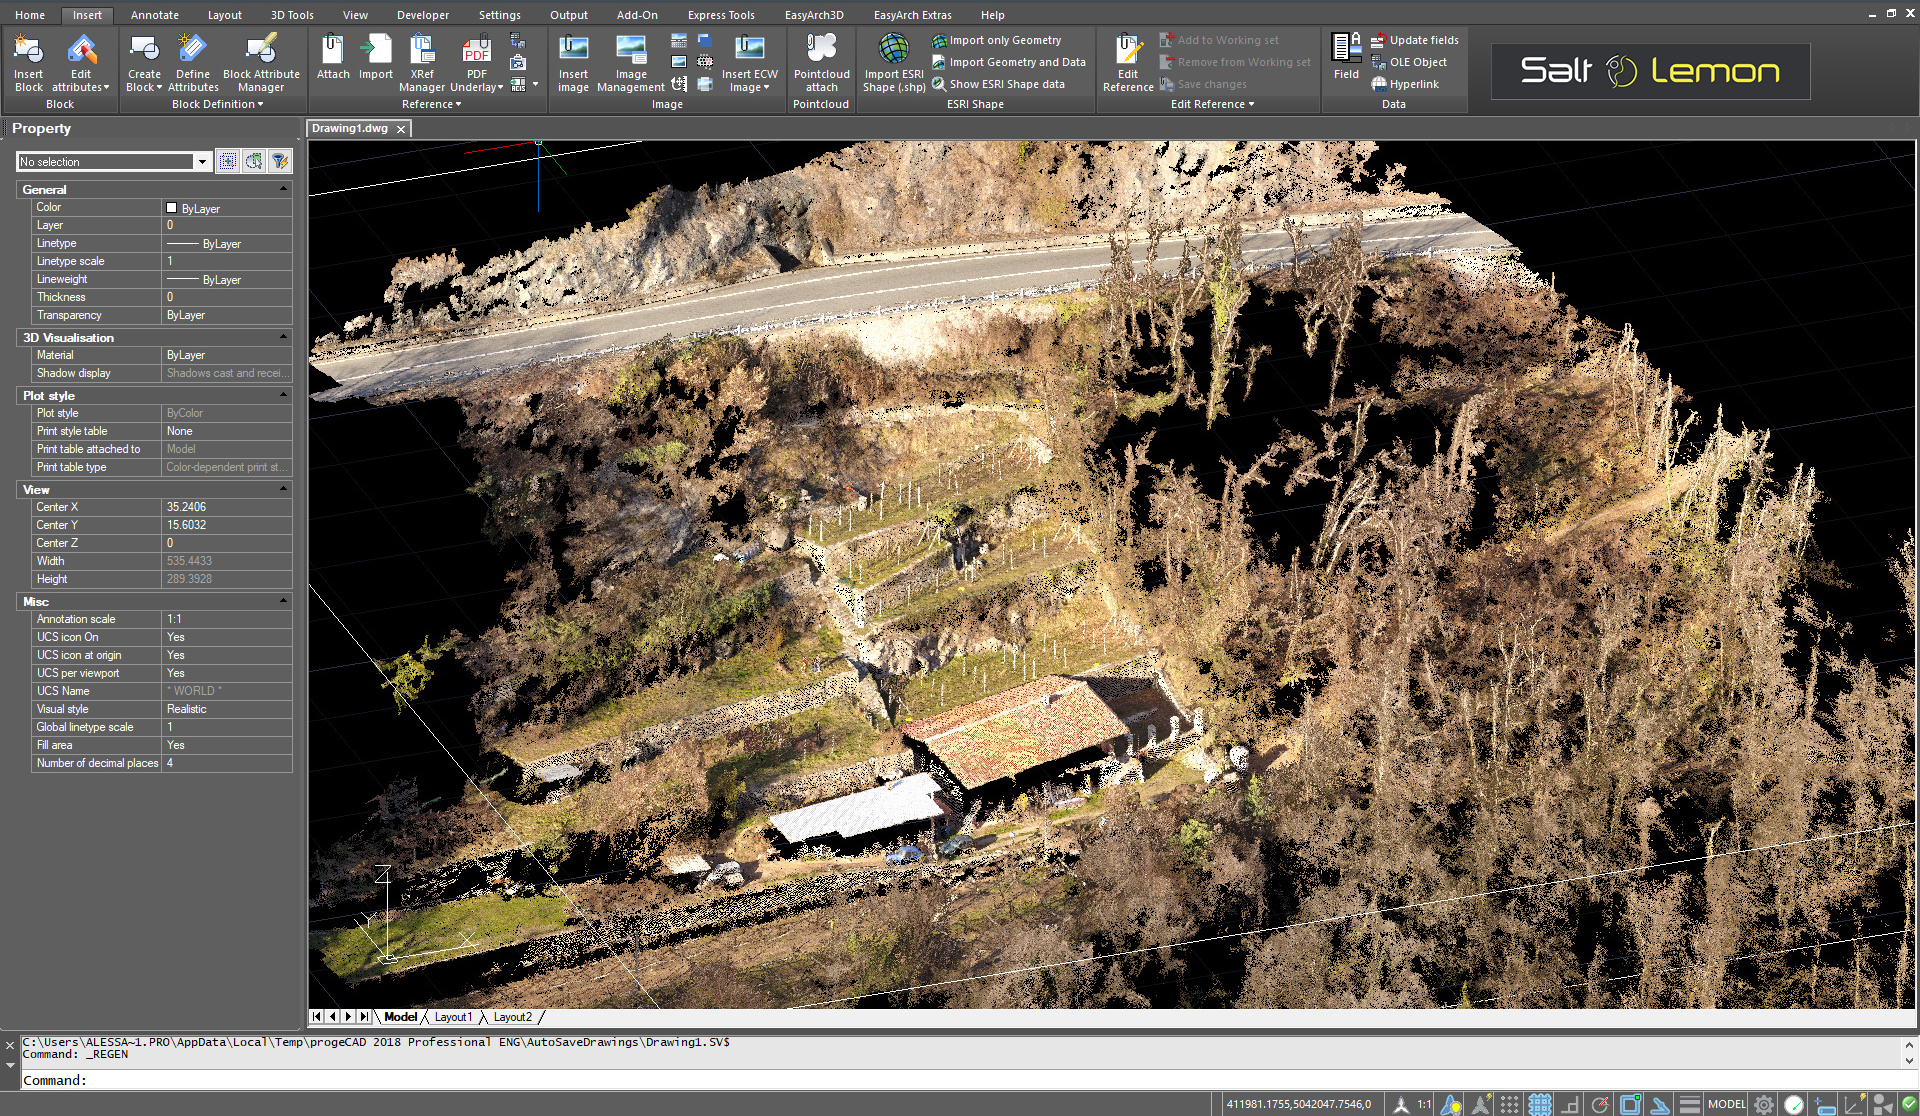Click the Color ByLayer swatch

[x=172, y=208]
